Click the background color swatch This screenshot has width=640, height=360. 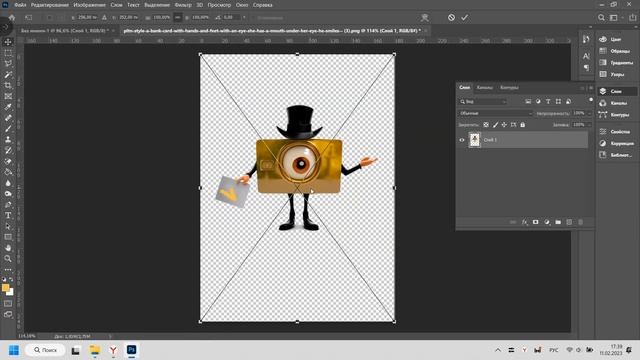(x=10, y=292)
